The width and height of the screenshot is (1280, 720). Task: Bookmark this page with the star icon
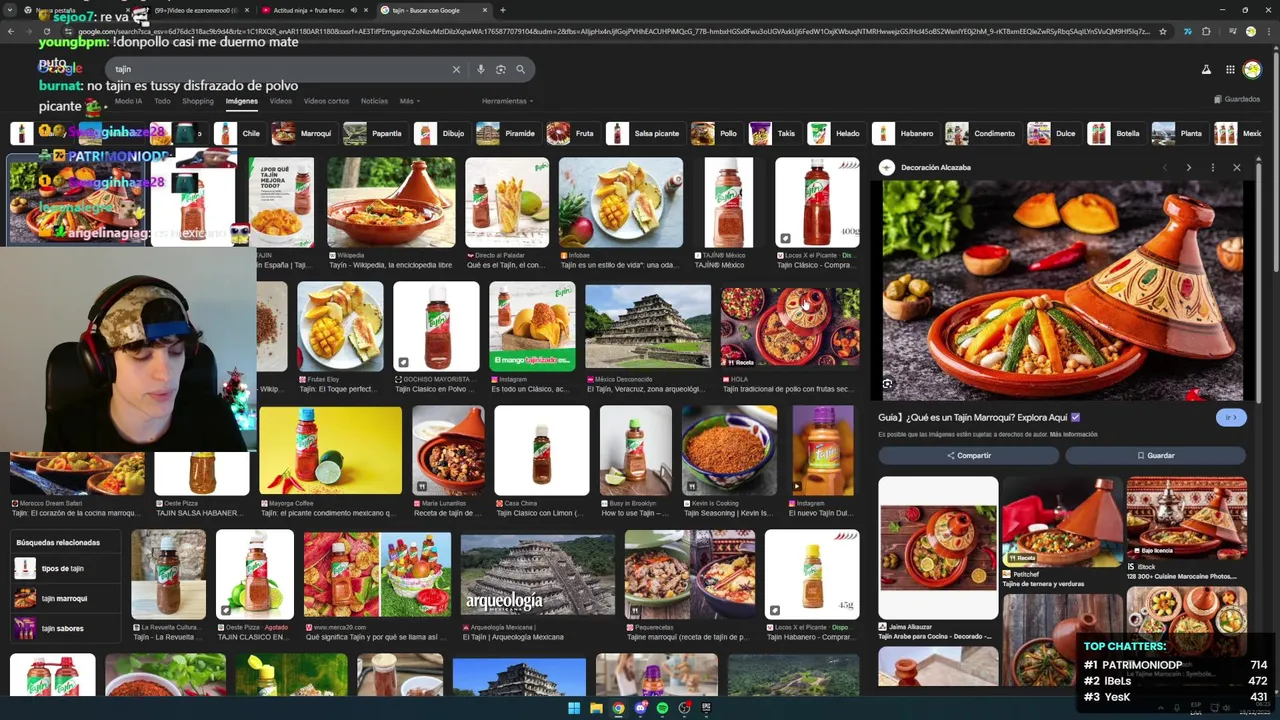(1163, 31)
